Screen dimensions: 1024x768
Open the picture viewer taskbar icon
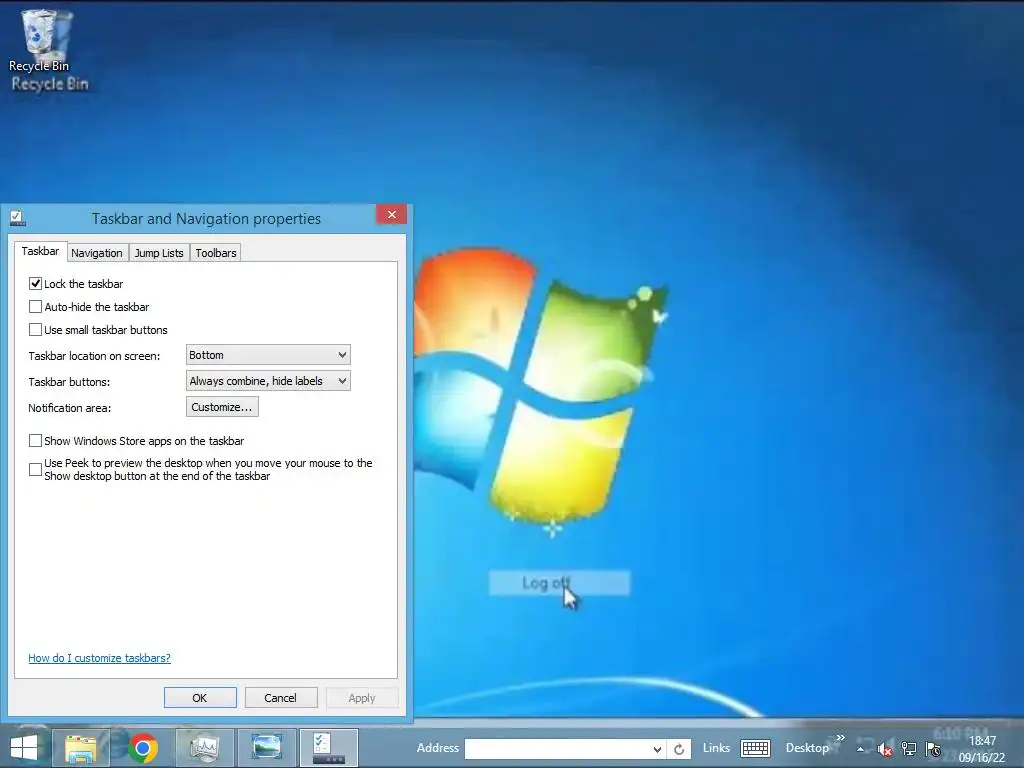click(x=266, y=748)
